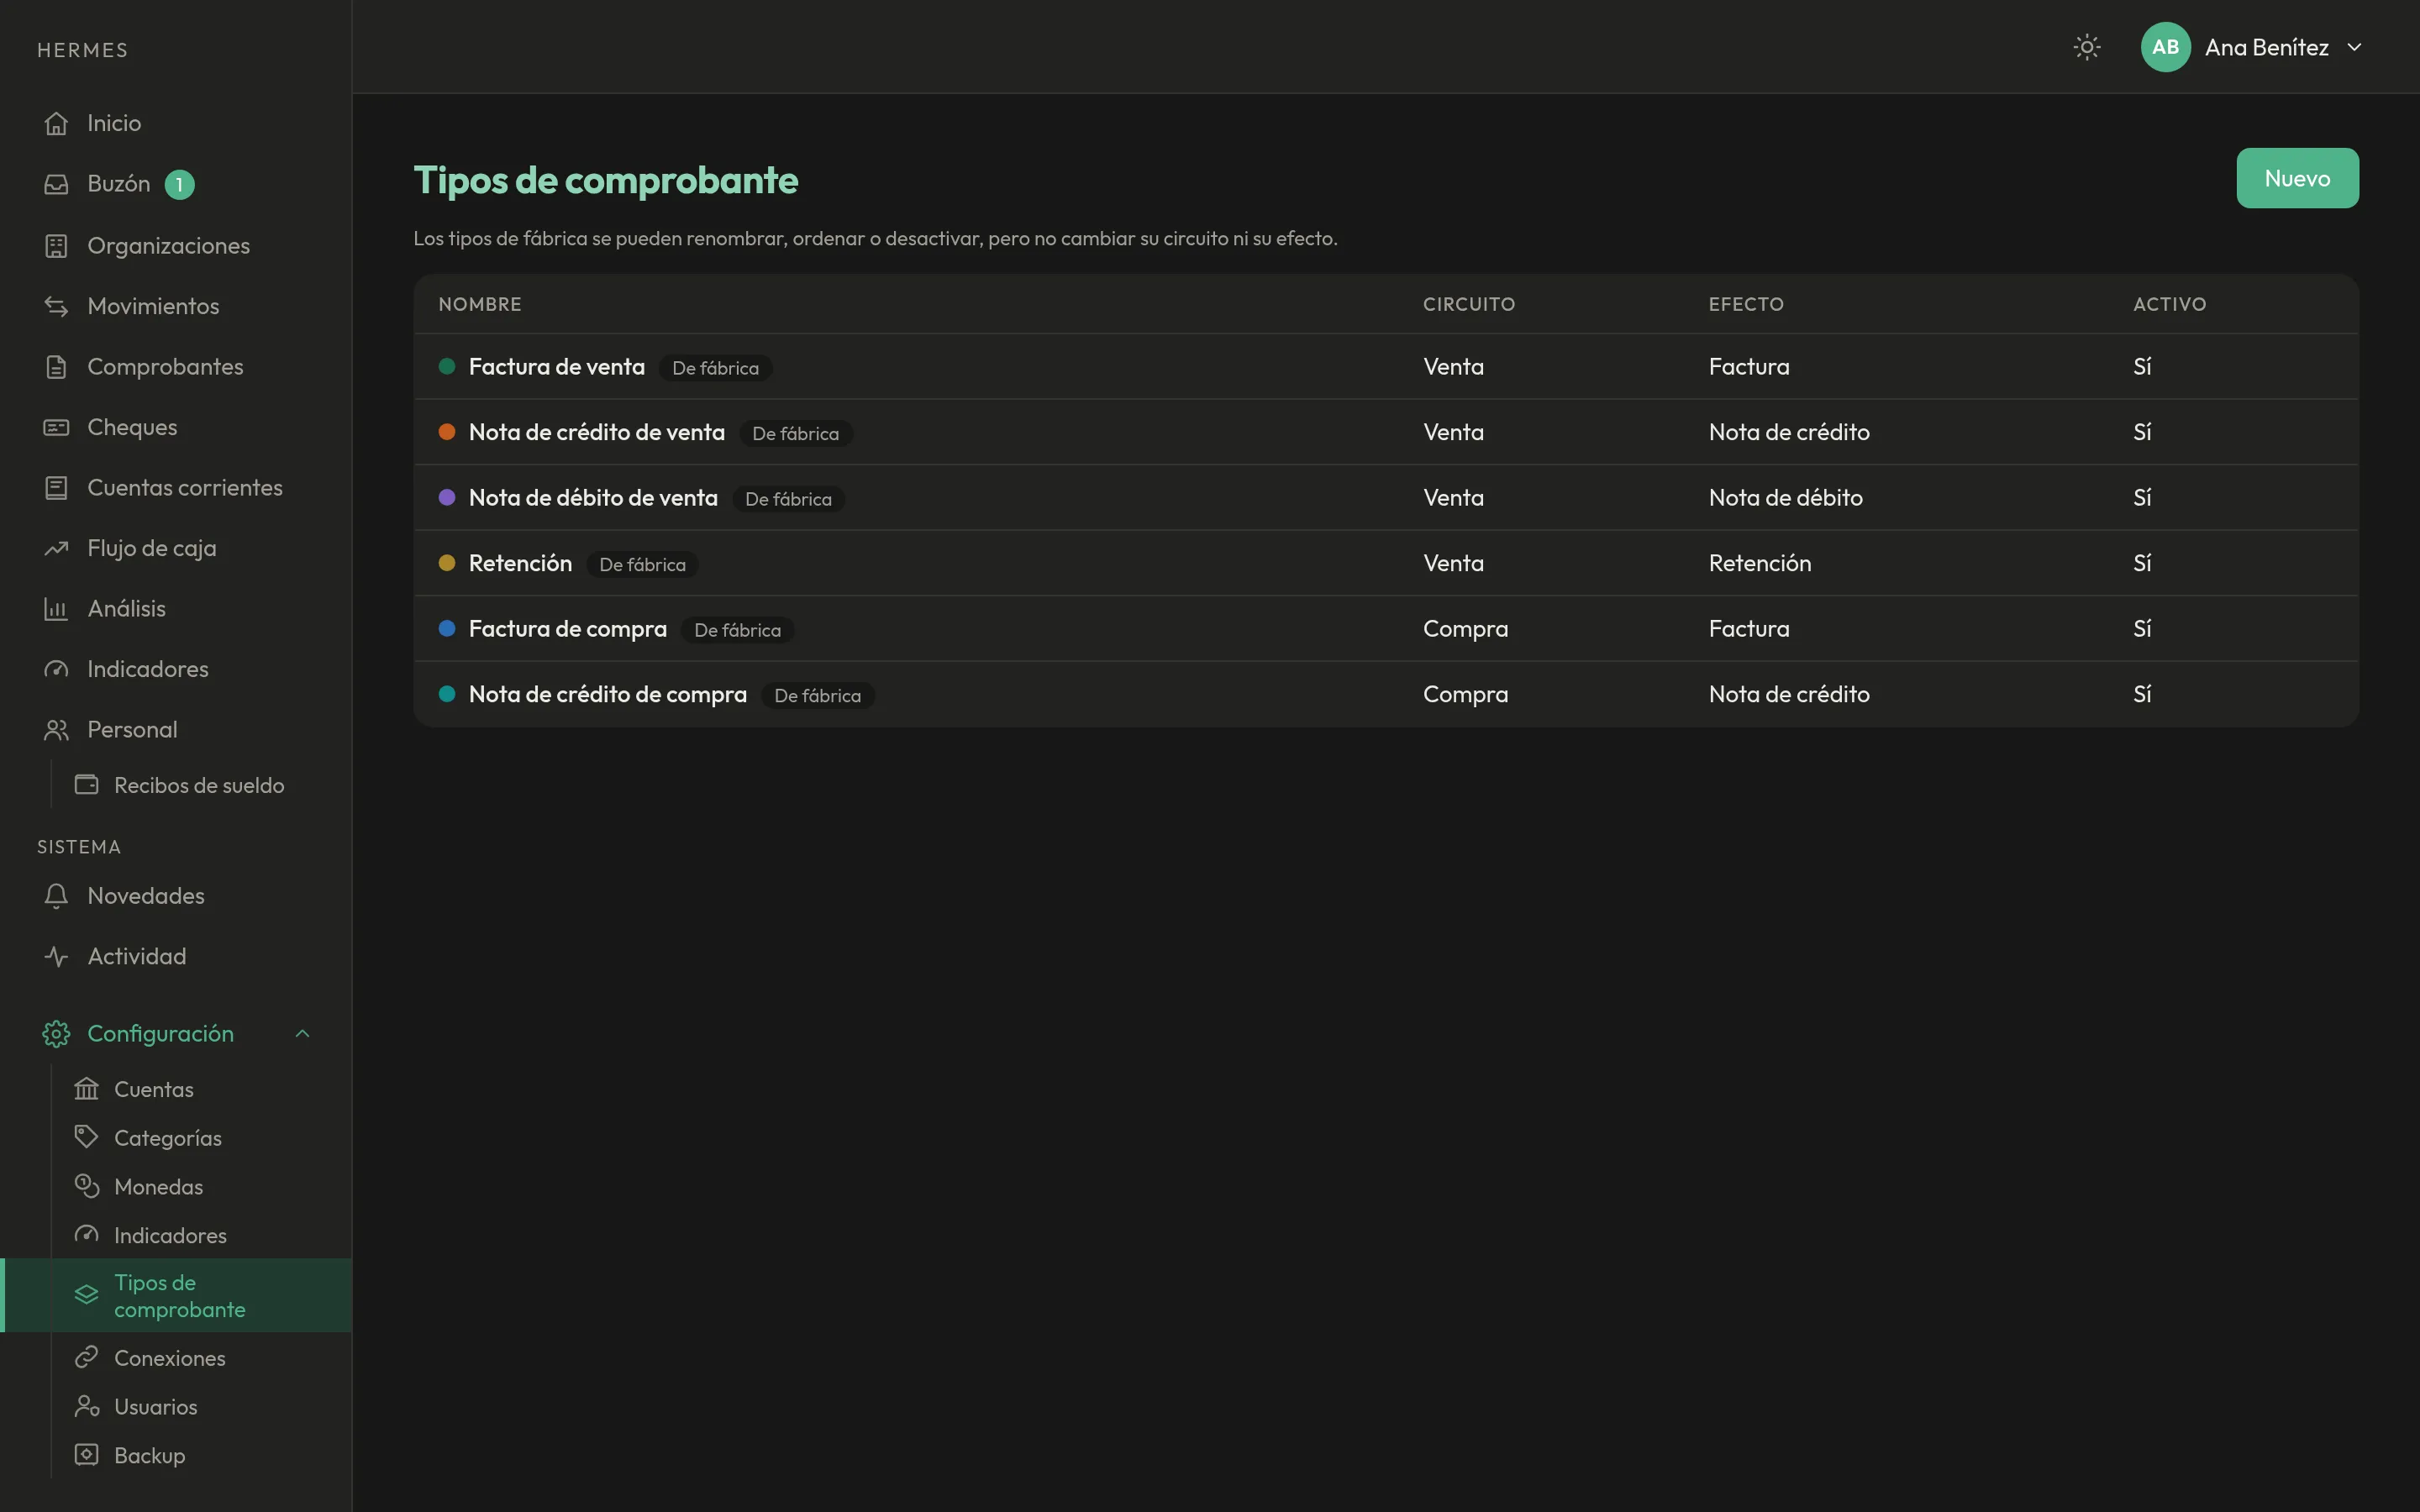2420x1512 pixels.
Task: Click the Novedades bell icon
Action: click(56, 896)
